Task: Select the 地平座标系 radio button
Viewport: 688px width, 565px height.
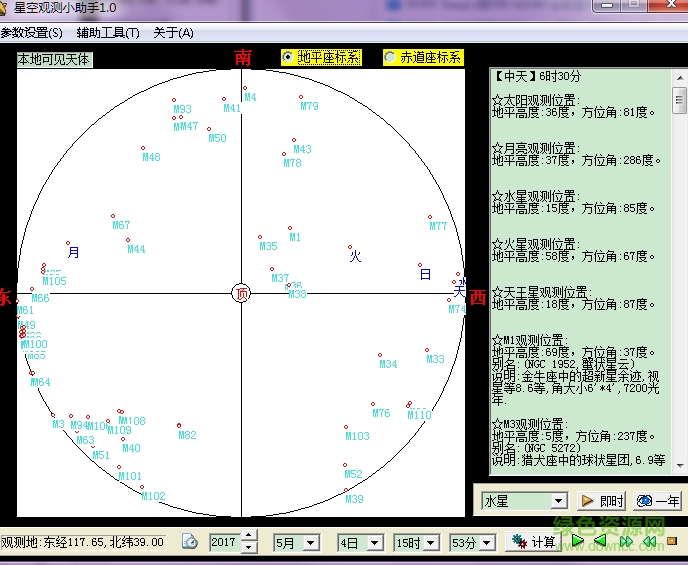Action: [x=289, y=57]
